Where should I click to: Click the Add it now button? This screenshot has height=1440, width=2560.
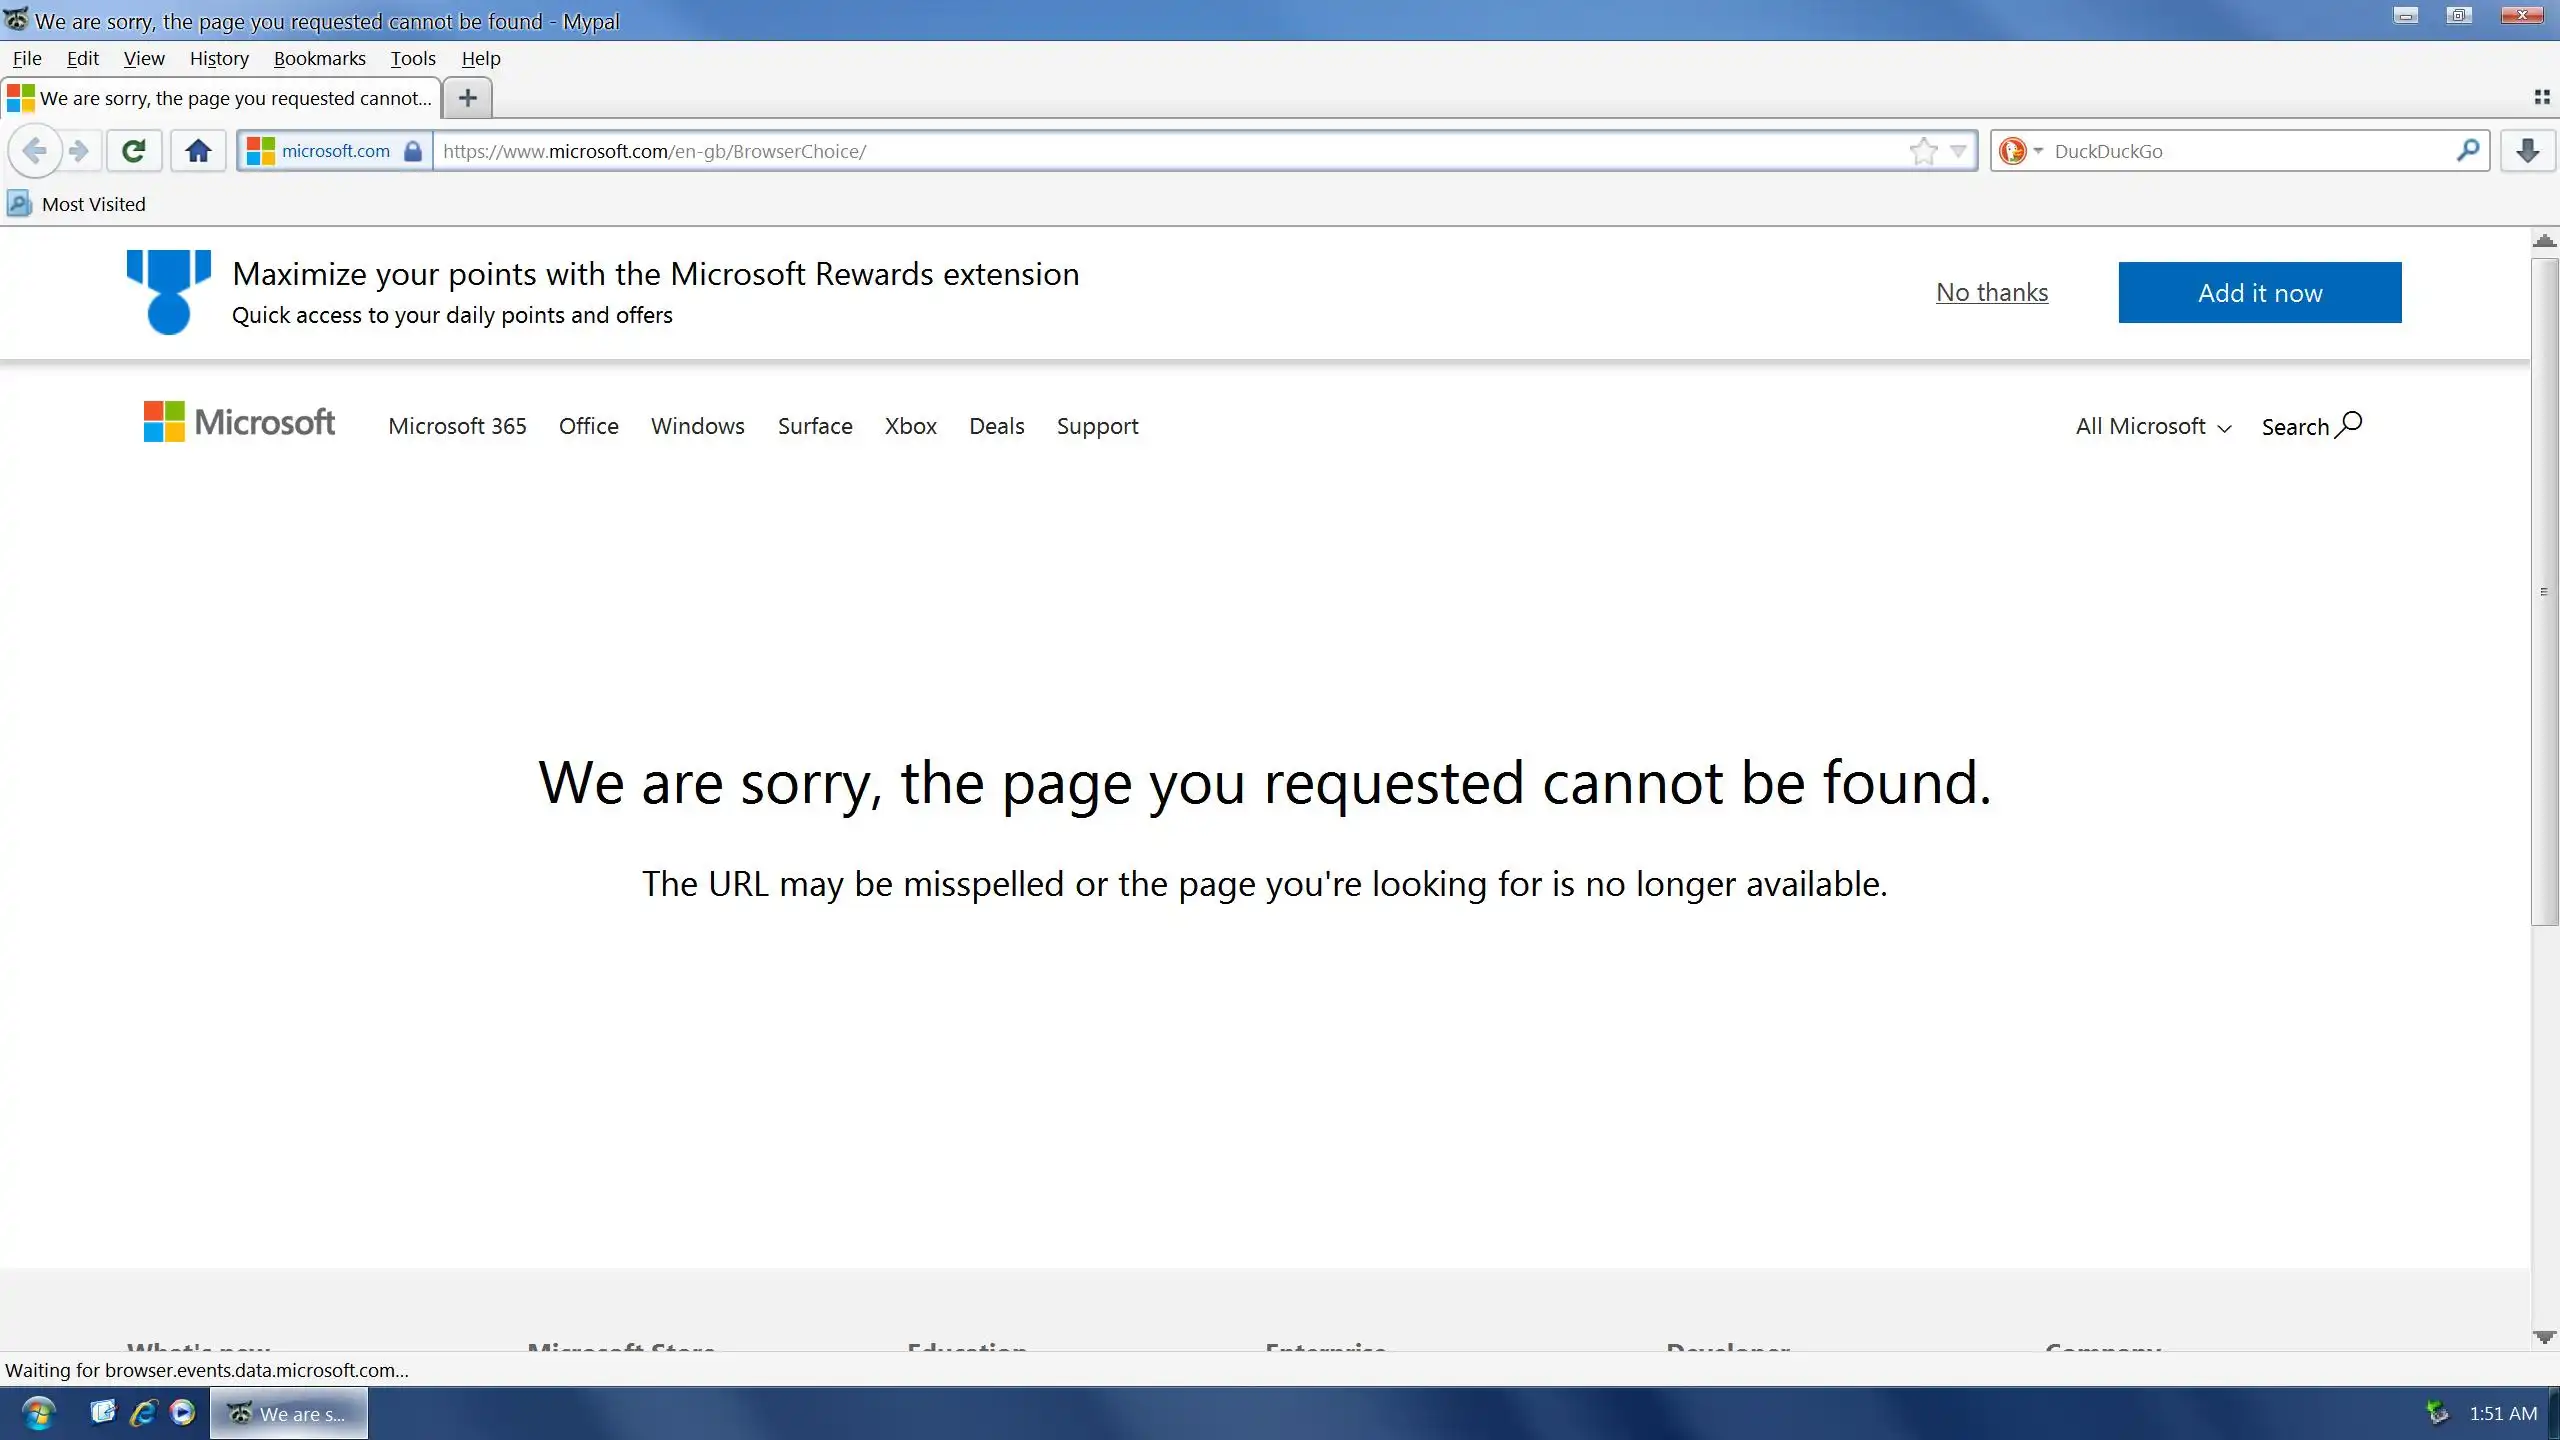[x=2259, y=292]
